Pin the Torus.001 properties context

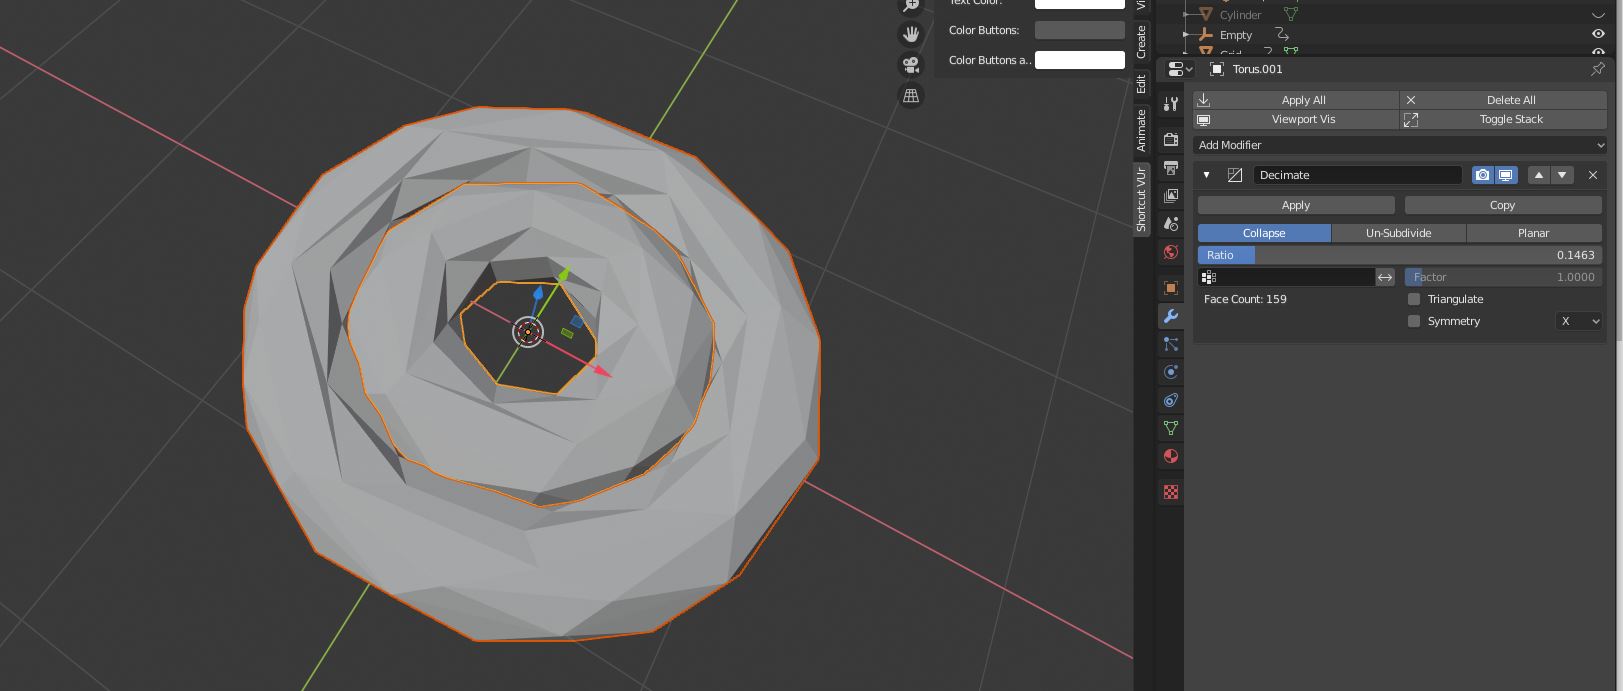1597,69
